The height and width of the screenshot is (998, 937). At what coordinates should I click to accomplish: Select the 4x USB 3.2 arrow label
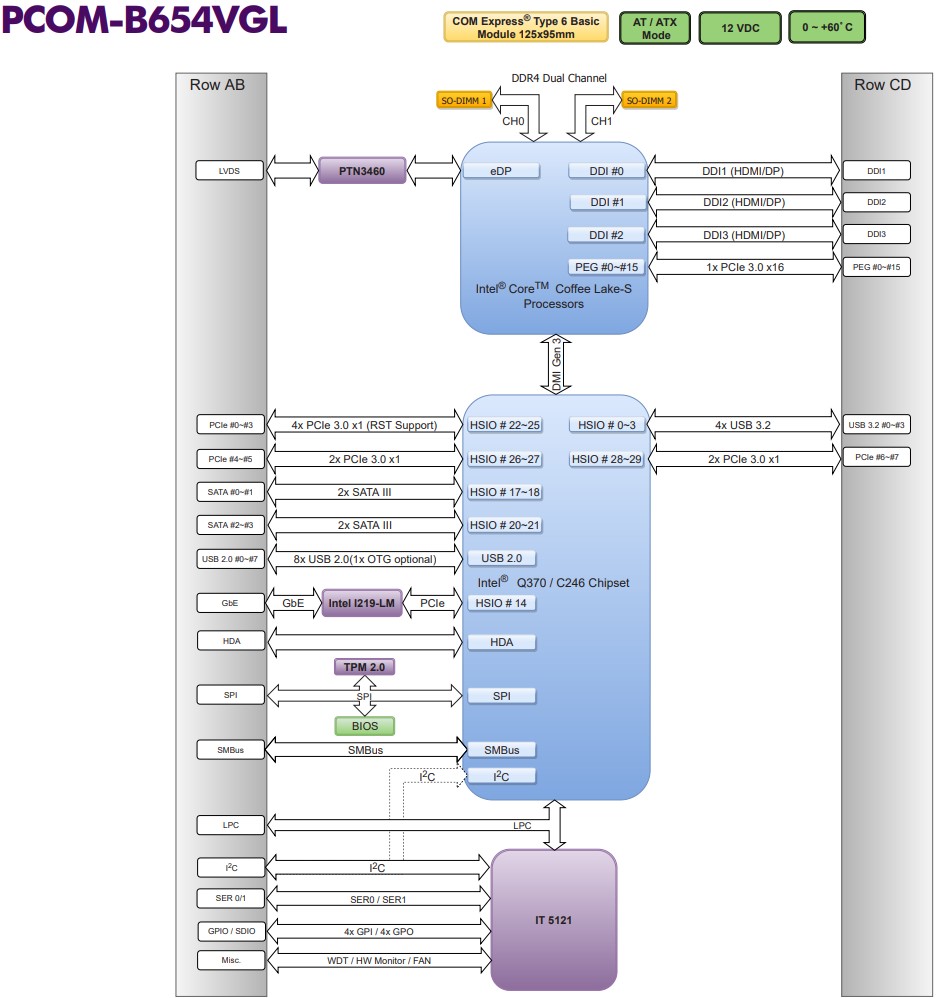pyautogui.click(x=742, y=425)
